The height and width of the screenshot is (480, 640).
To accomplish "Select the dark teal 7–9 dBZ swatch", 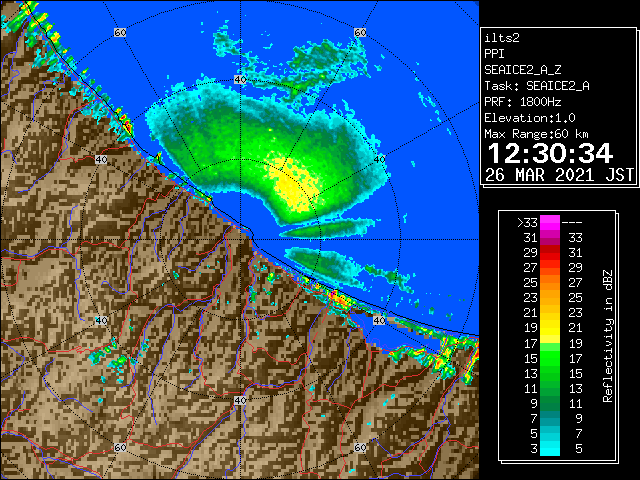I will (x=549, y=418).
